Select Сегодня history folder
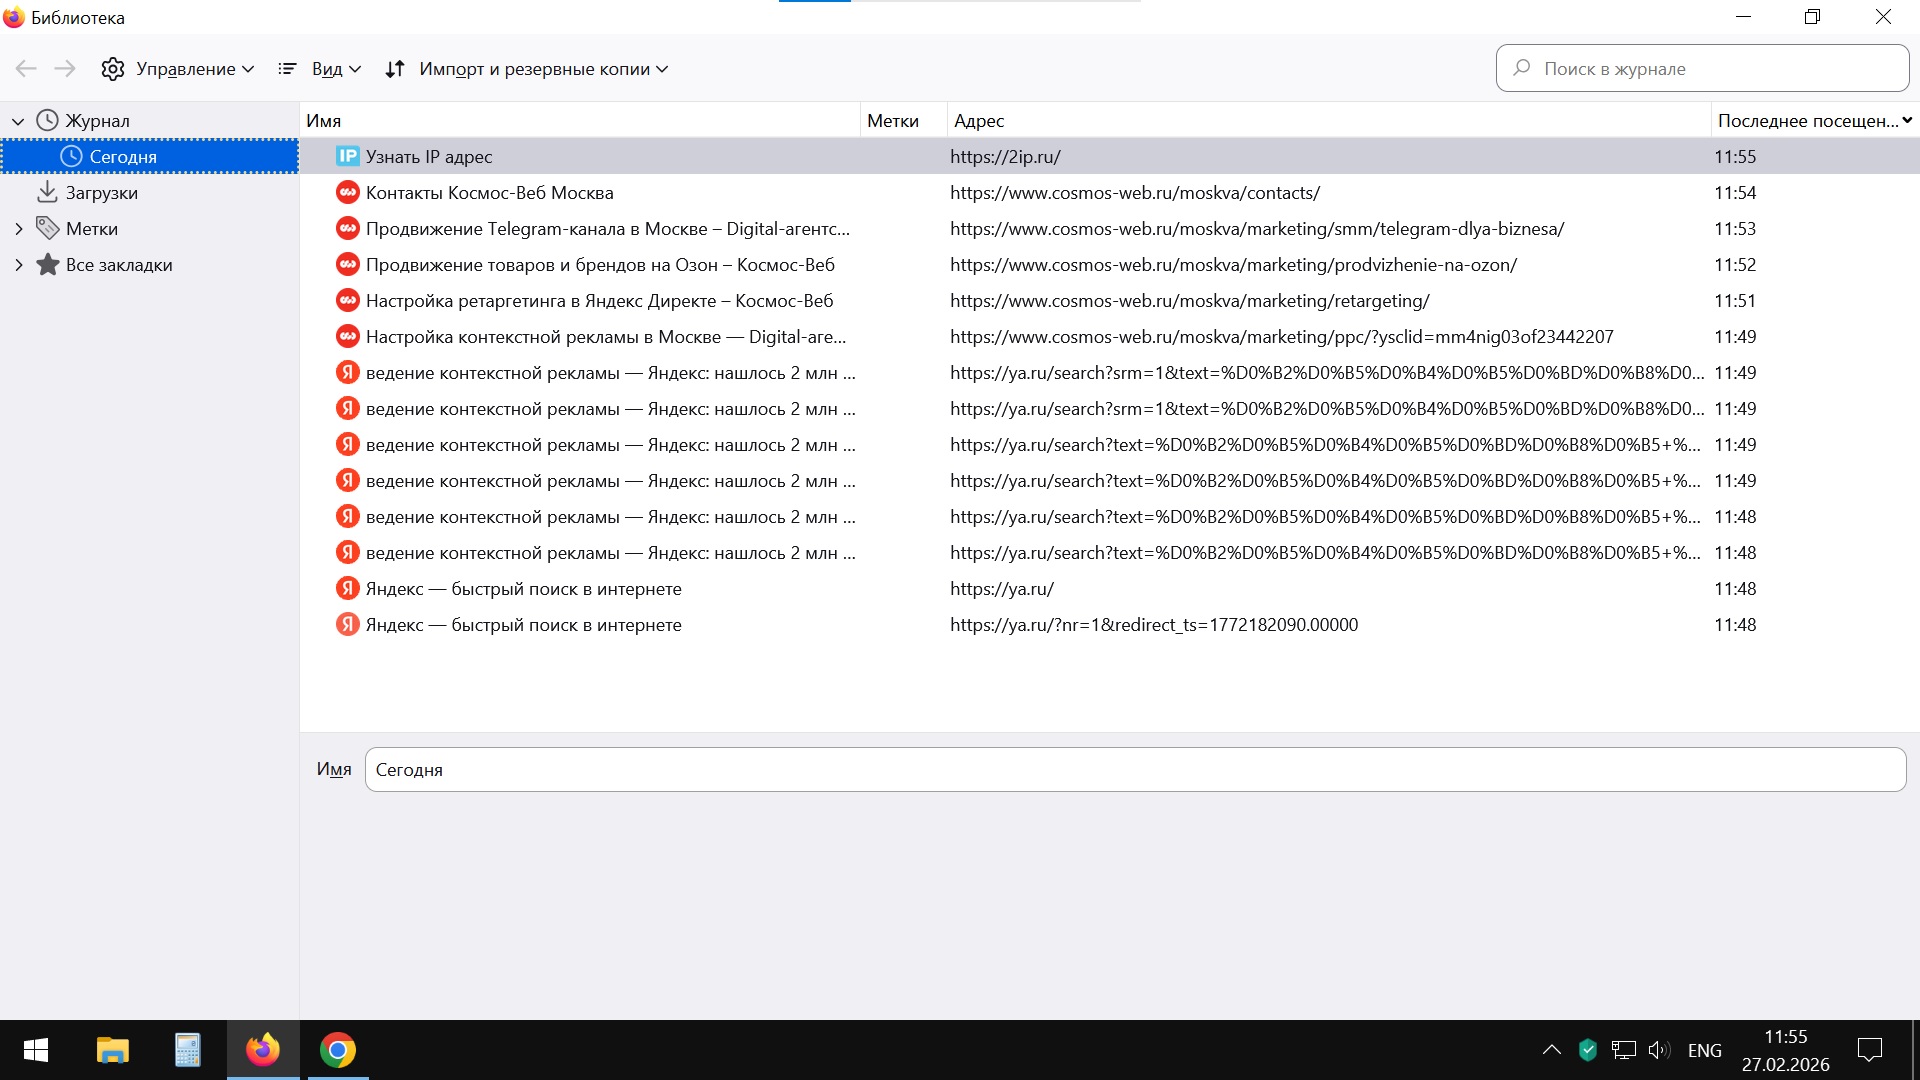The width and height of the screenshot is (1920, 1080). 123,157
